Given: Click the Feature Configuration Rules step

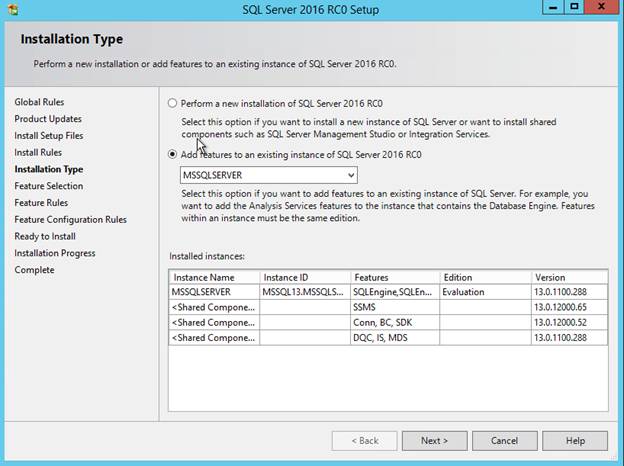Looking at the screenshot, I should 70,220.
